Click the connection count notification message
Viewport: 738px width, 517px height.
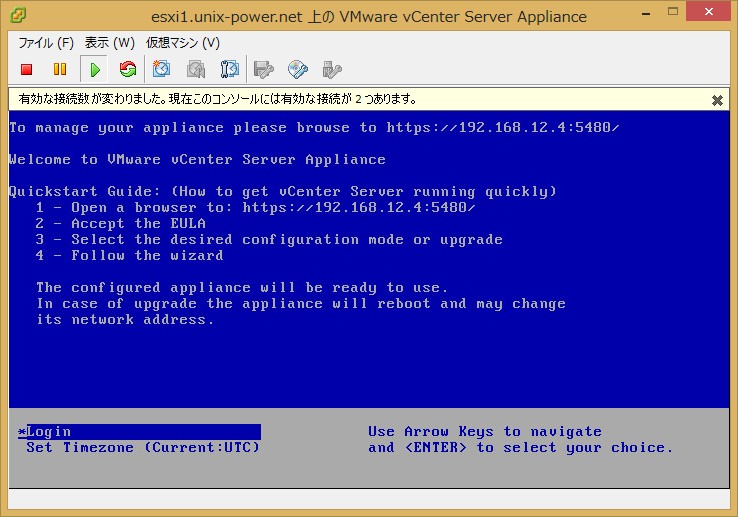pos(218,99)
